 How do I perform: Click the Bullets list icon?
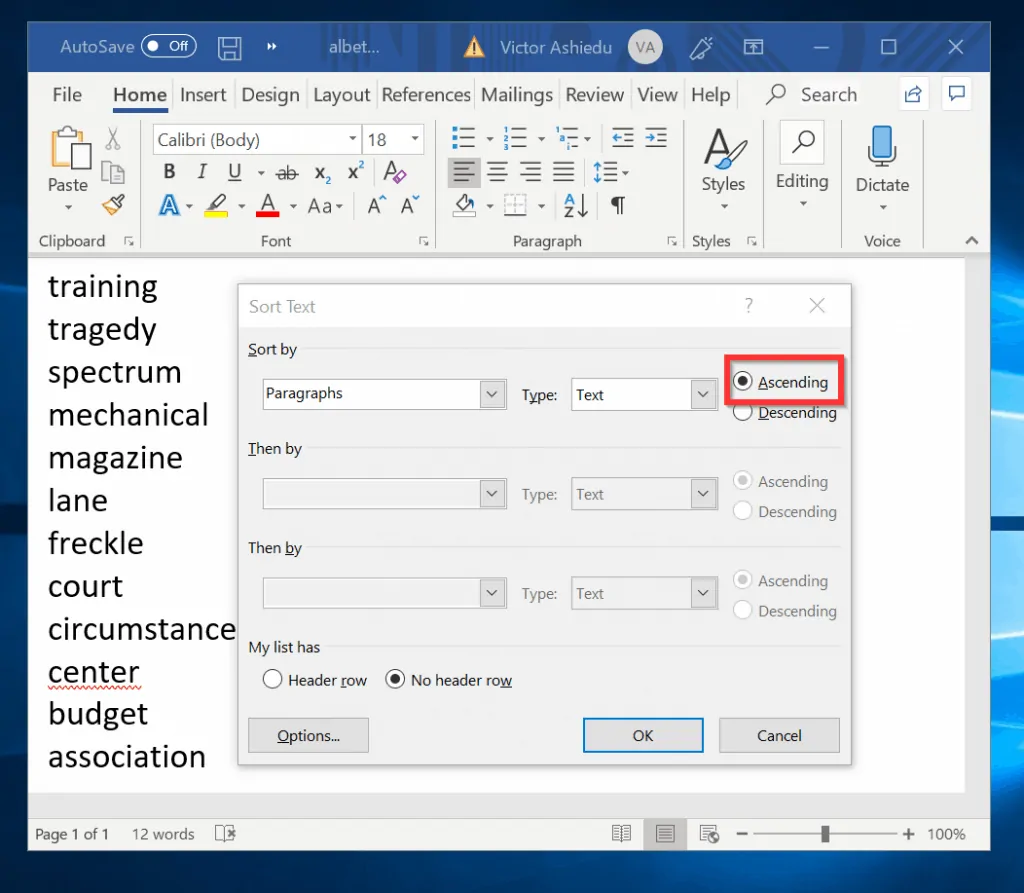point(463,138)
